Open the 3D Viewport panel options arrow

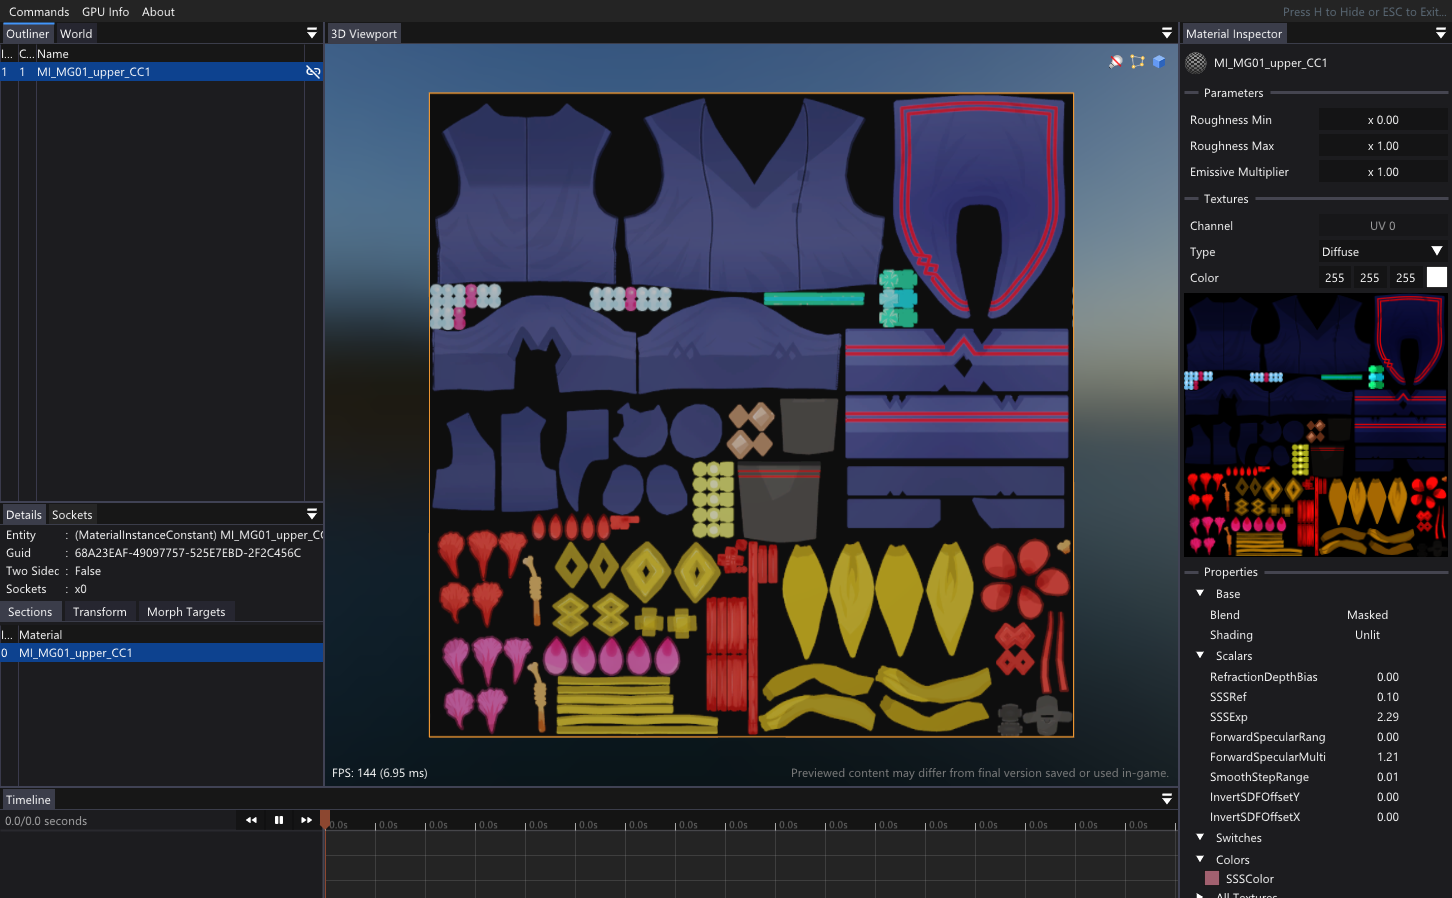click(1167, 33)
